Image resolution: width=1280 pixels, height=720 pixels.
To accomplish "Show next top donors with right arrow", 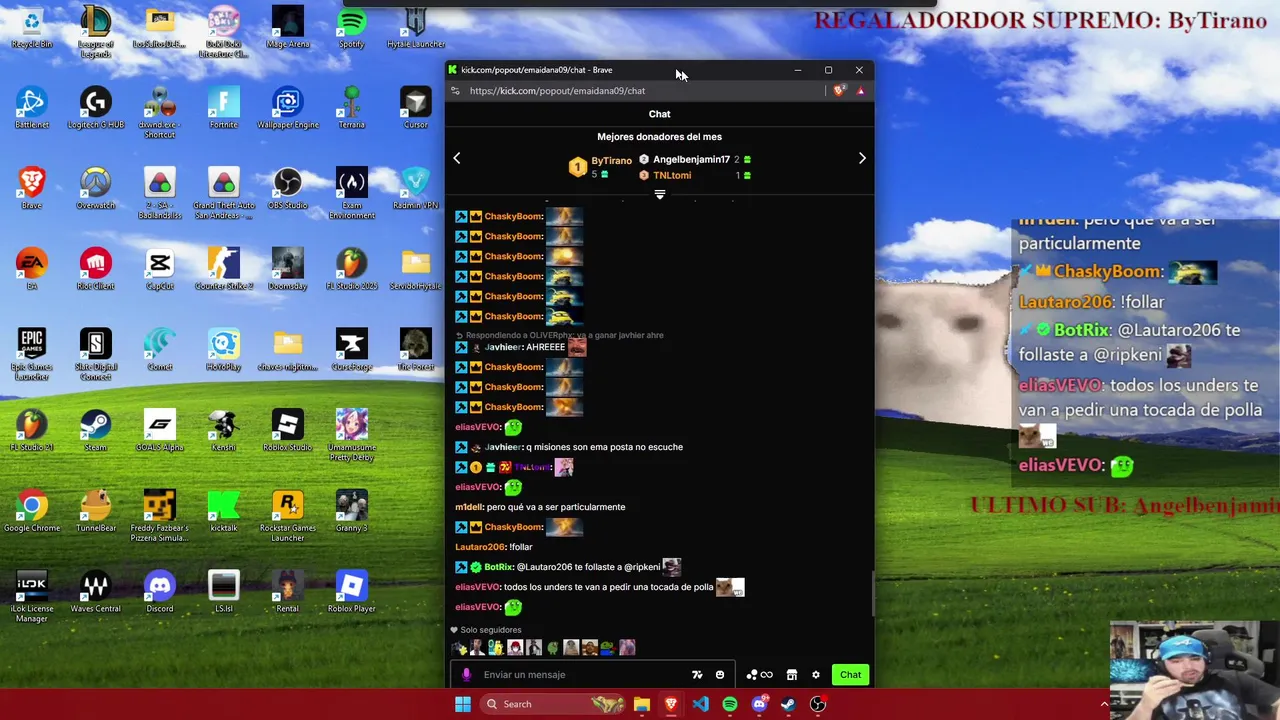I will [x=862, y=158].
